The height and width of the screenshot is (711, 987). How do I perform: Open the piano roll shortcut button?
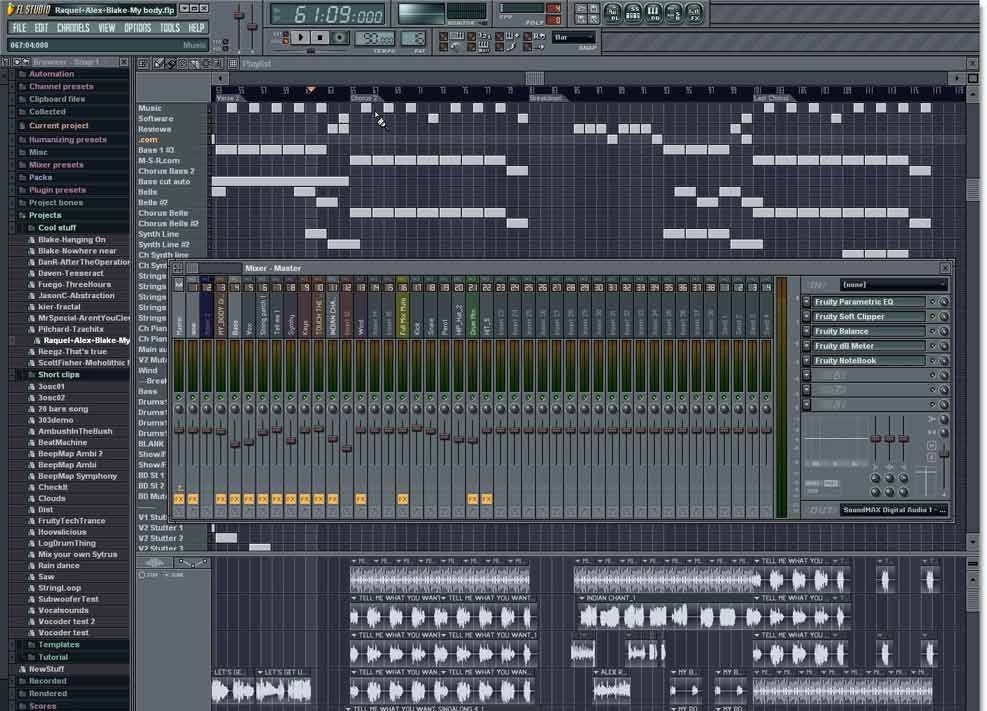pos(653,13)
